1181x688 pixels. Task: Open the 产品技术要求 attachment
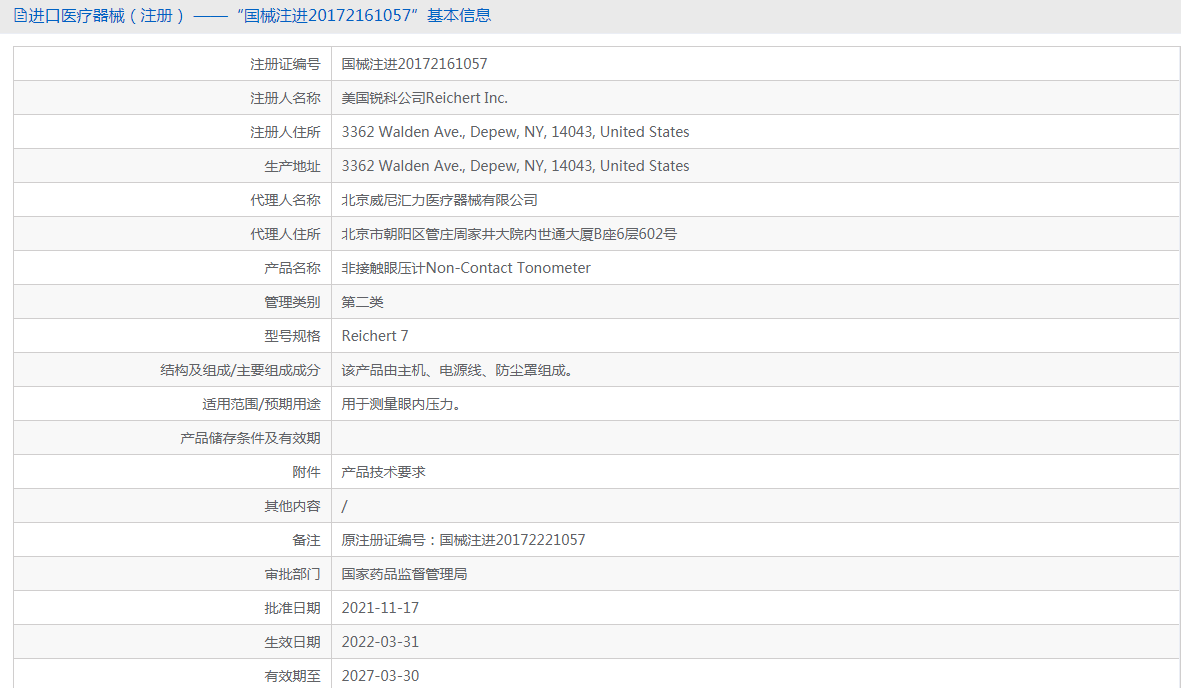click(x=383, y=472)
